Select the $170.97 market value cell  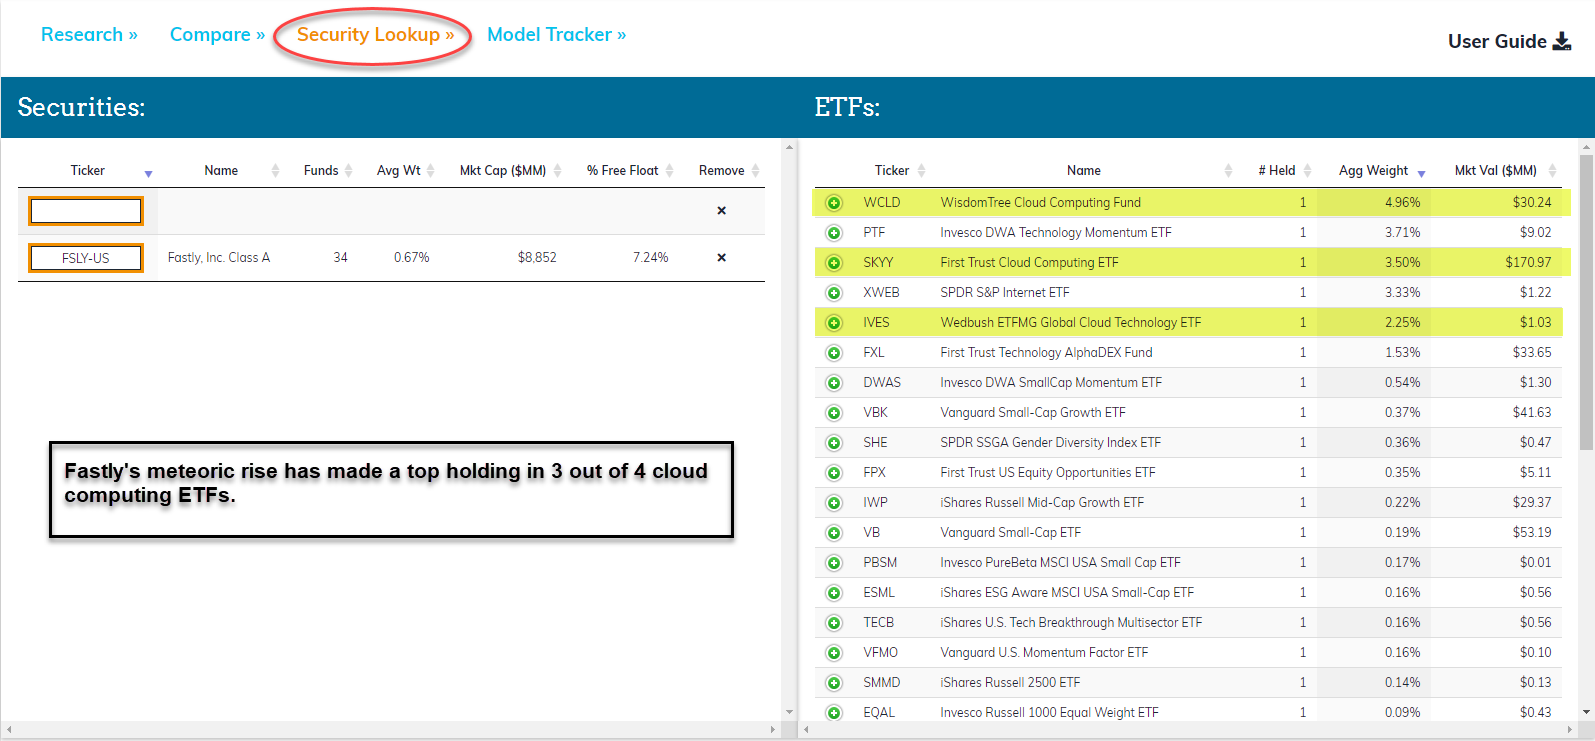click(1528, 263)
